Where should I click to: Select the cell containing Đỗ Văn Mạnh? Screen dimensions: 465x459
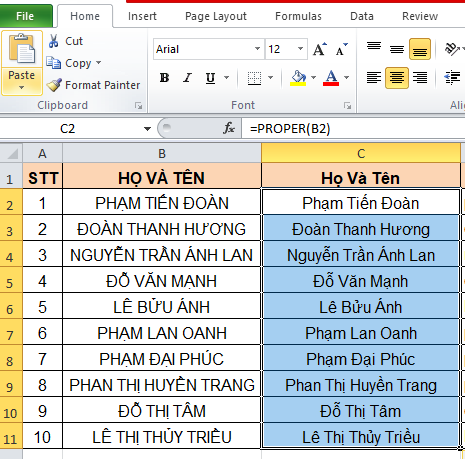[x=360, y=281]
